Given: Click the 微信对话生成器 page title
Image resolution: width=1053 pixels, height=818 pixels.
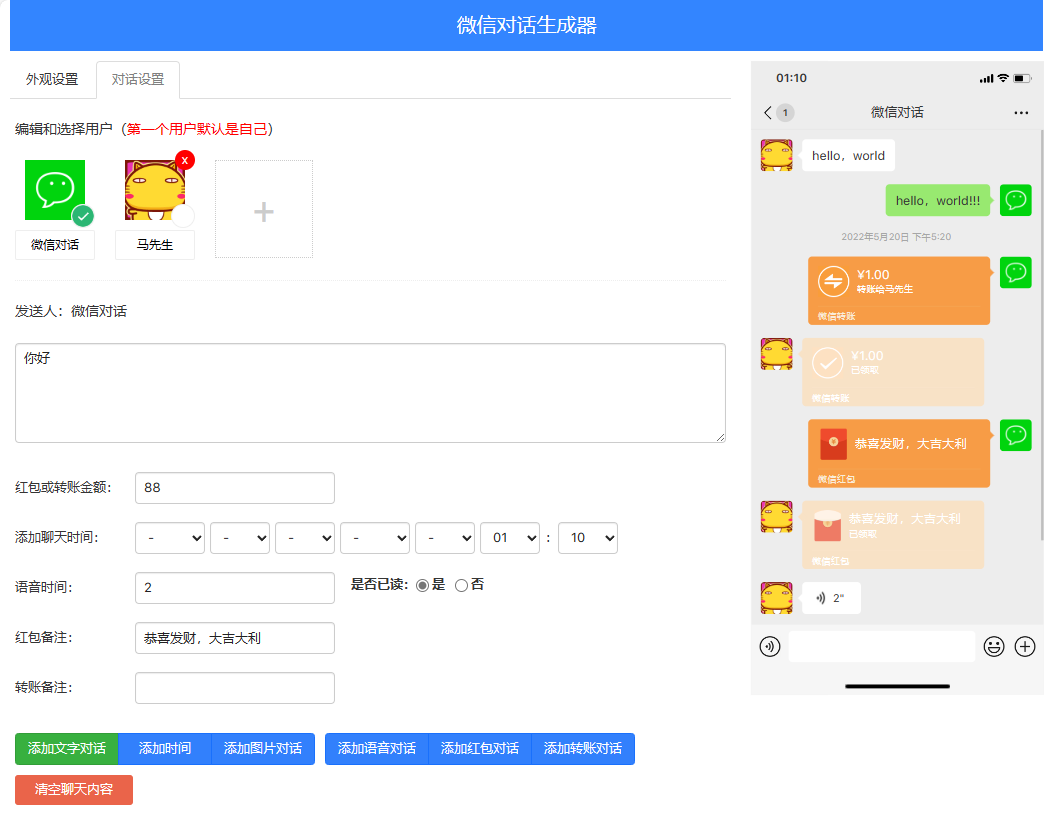Looking at the screenshot, I should click(526, 26).
